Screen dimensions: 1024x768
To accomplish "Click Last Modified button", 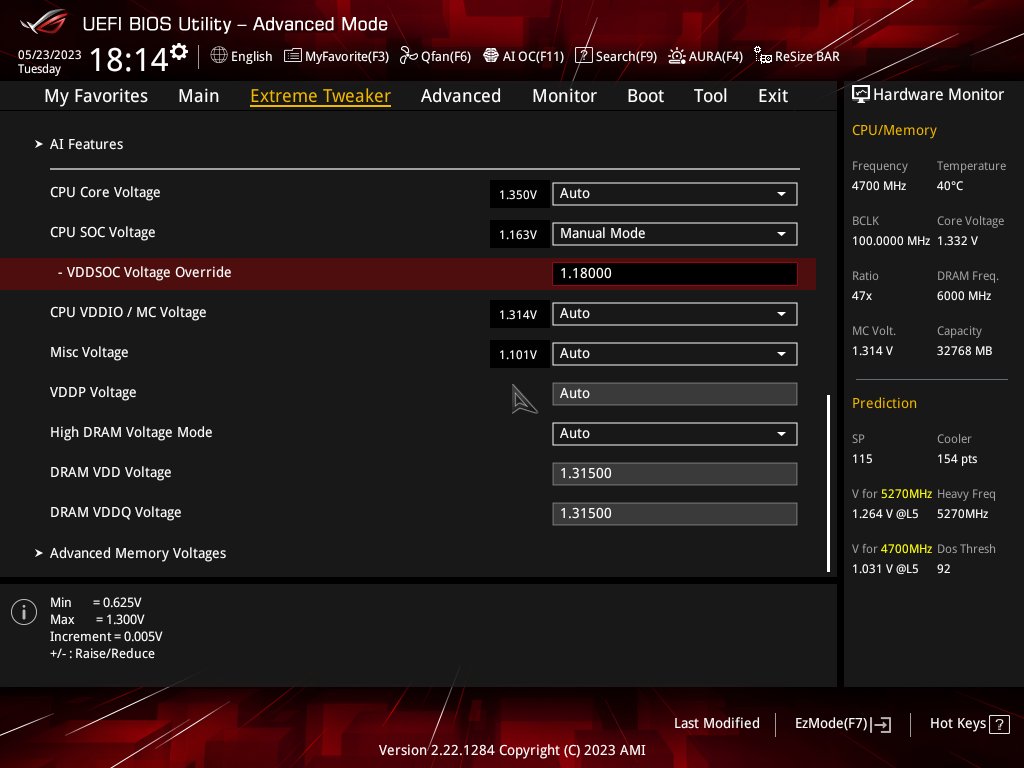I will (716, 724).
